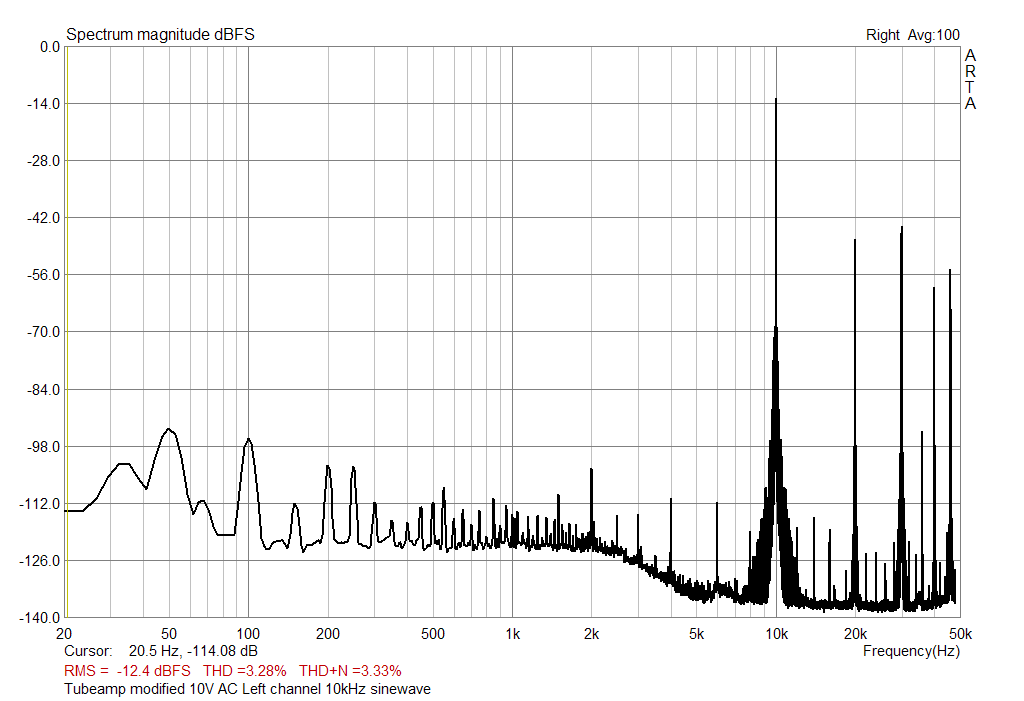Click the tall fundamental peak at 10kHz

click(777, 150)
